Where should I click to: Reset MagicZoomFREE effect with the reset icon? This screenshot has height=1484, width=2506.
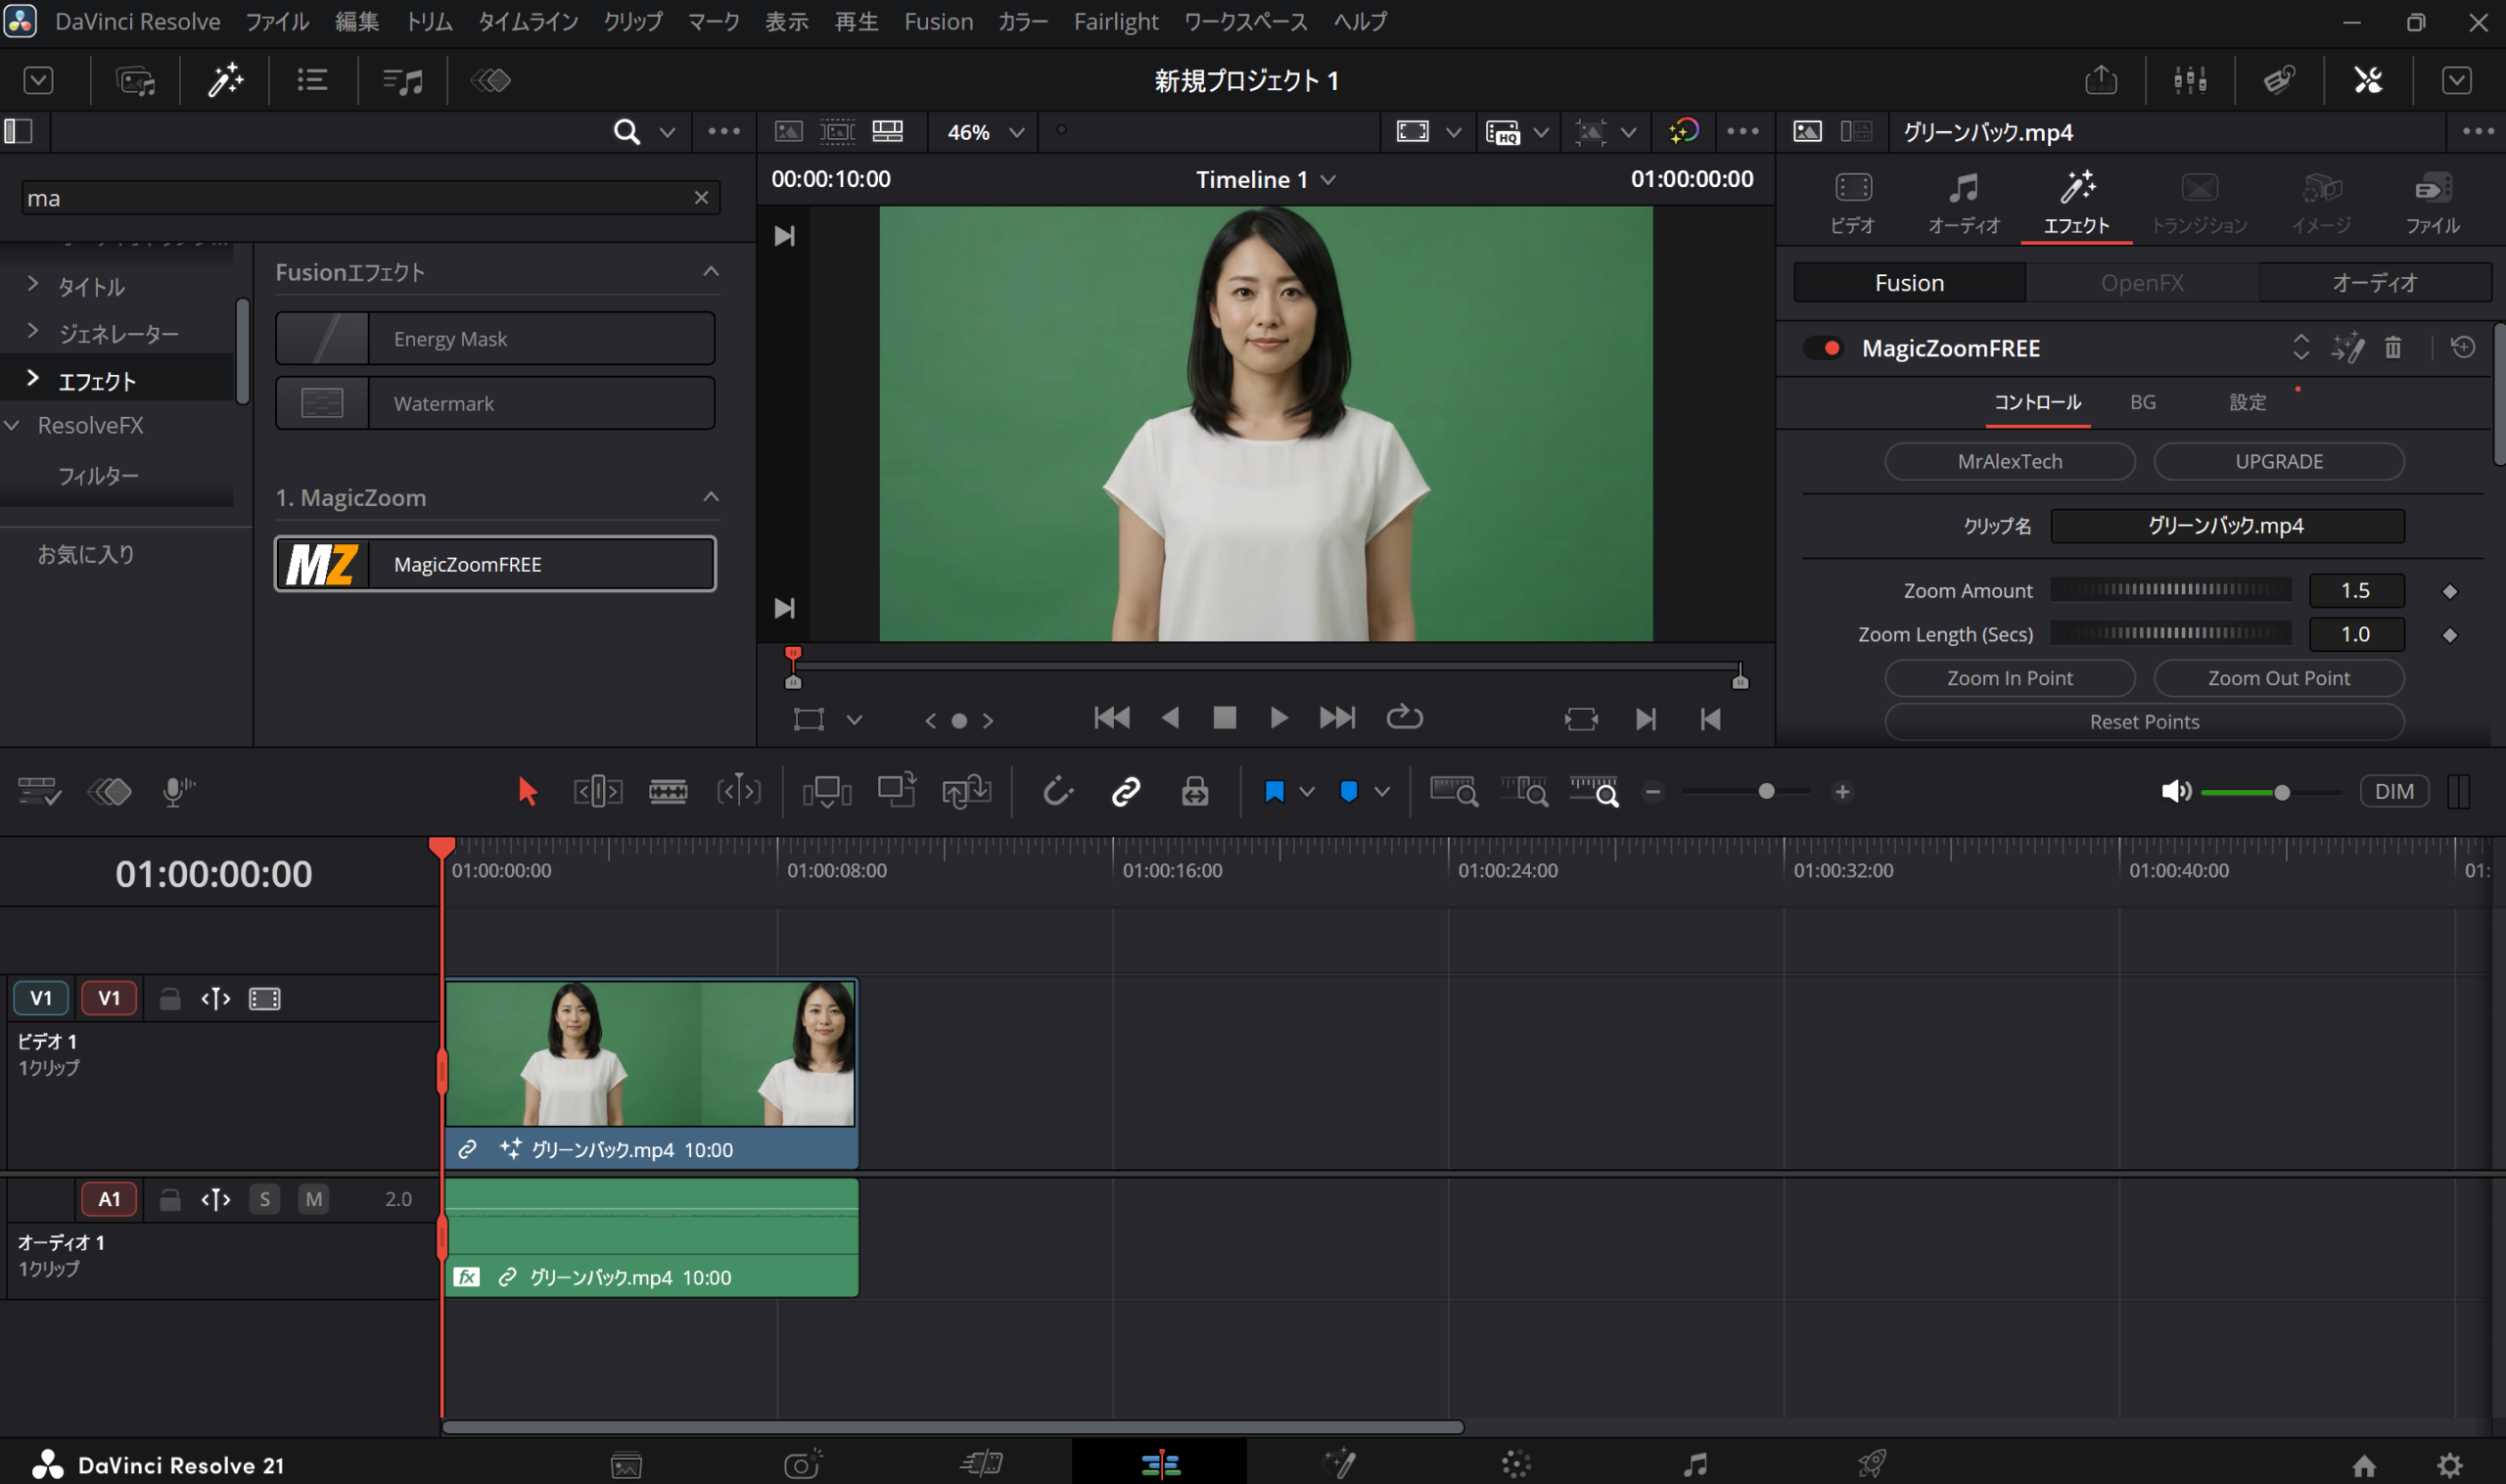2463,347
